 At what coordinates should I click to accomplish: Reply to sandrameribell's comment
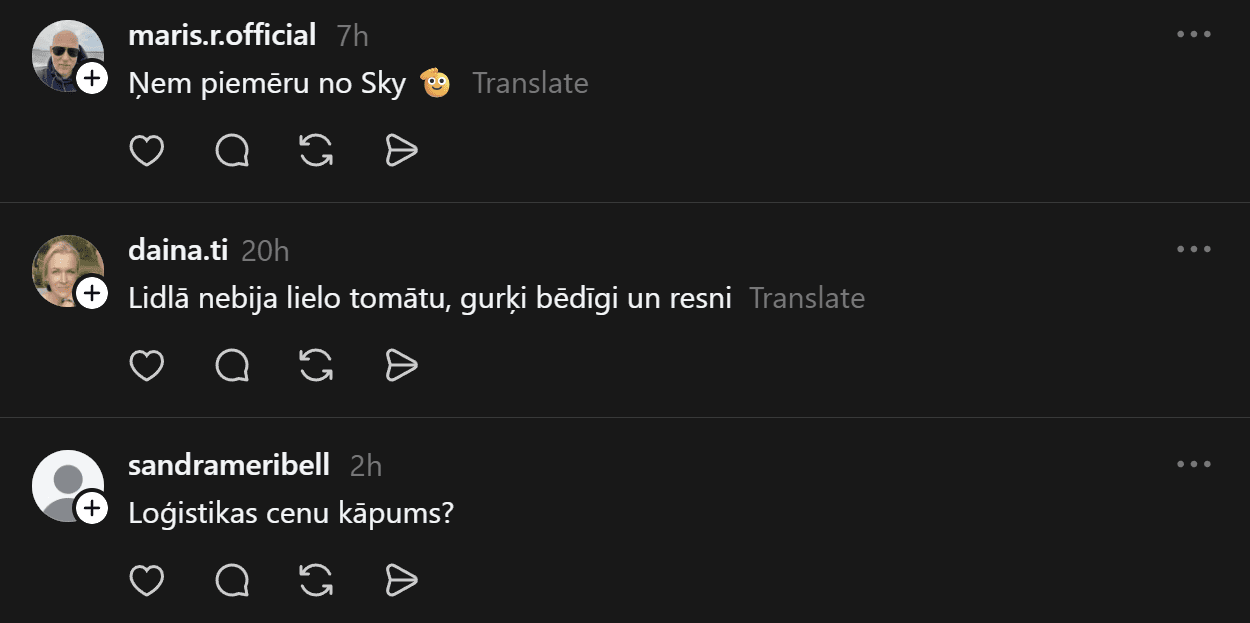click(232, 580)
